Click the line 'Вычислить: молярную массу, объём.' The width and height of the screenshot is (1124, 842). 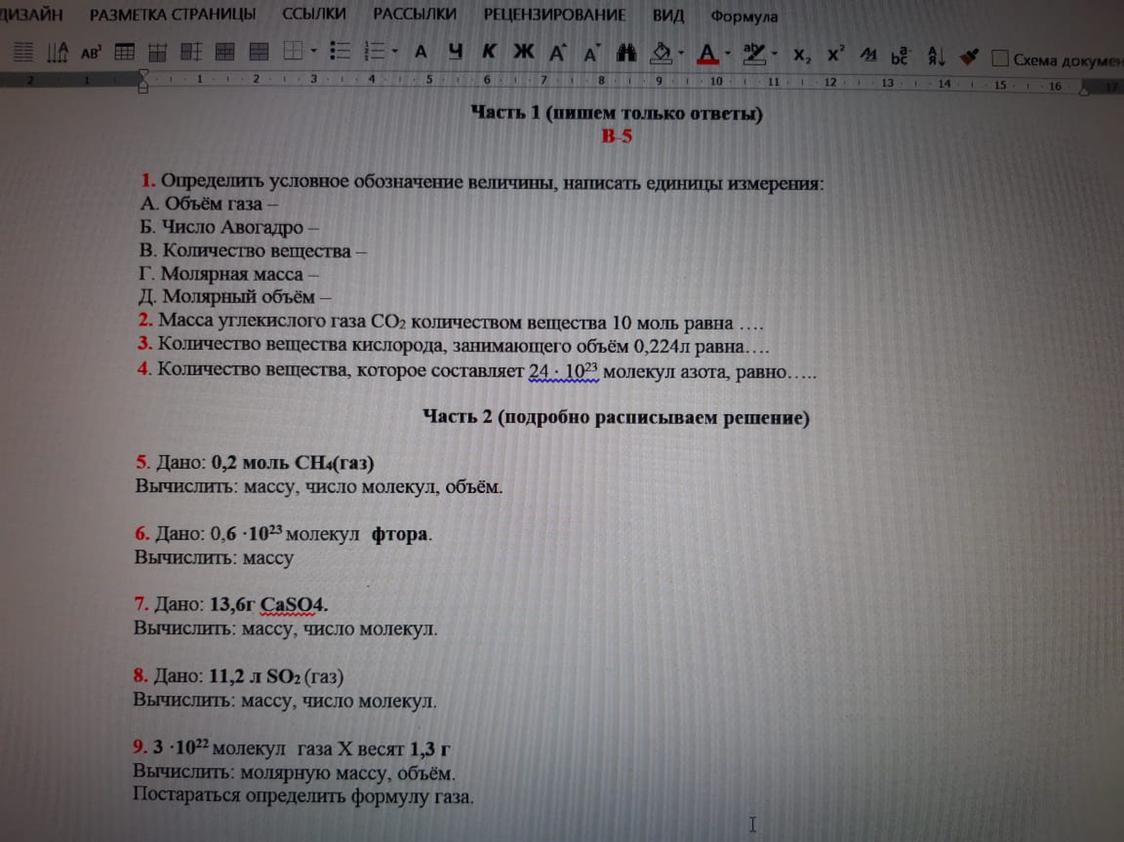click(294, 772)
